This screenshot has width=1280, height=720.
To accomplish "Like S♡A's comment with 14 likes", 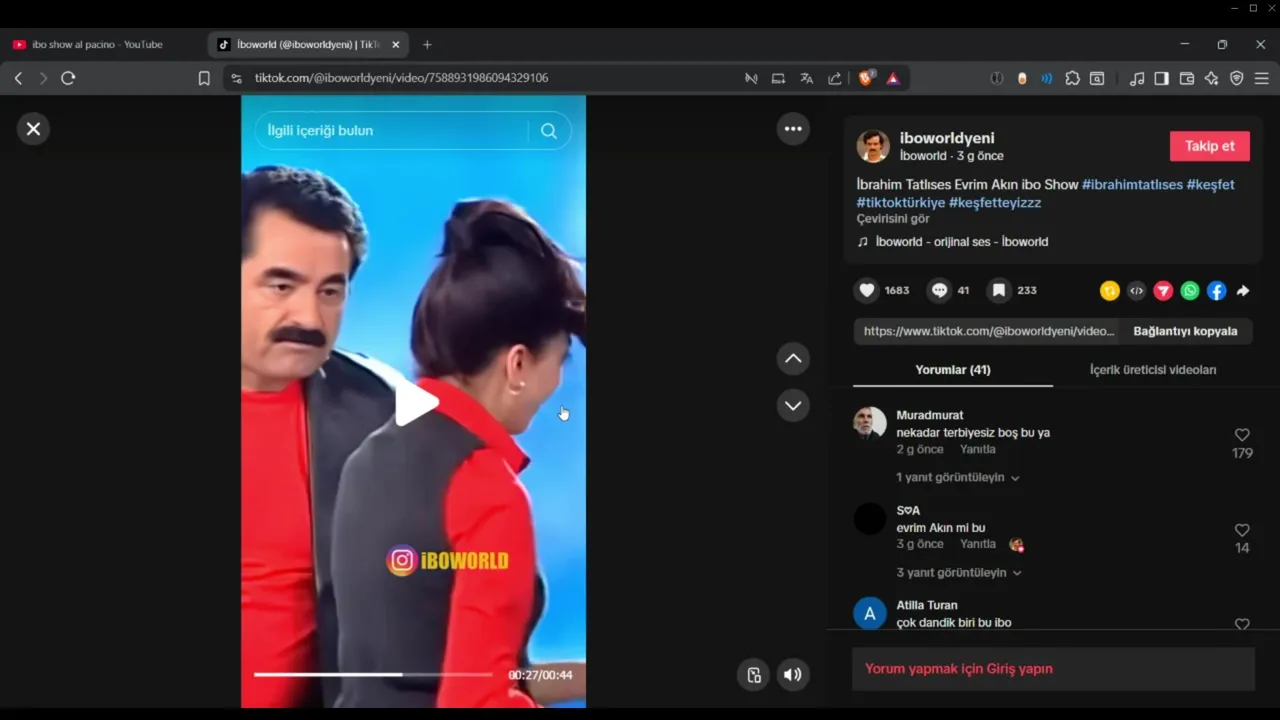I will pos(1242,530).
